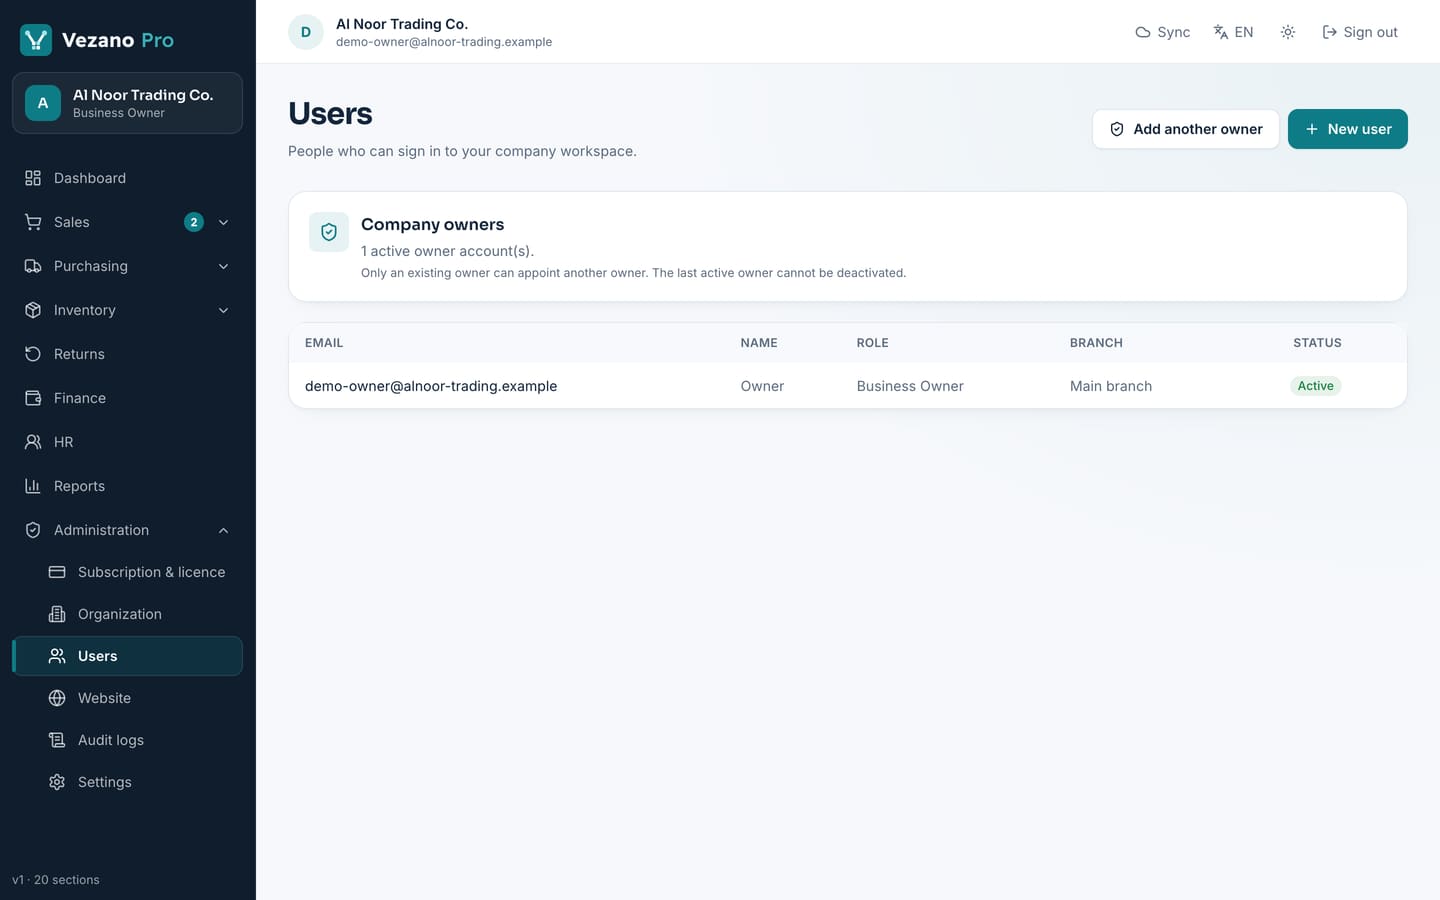1440x900 pixels.
Task: Click the Website globe icon
Action: click(57, 698)
